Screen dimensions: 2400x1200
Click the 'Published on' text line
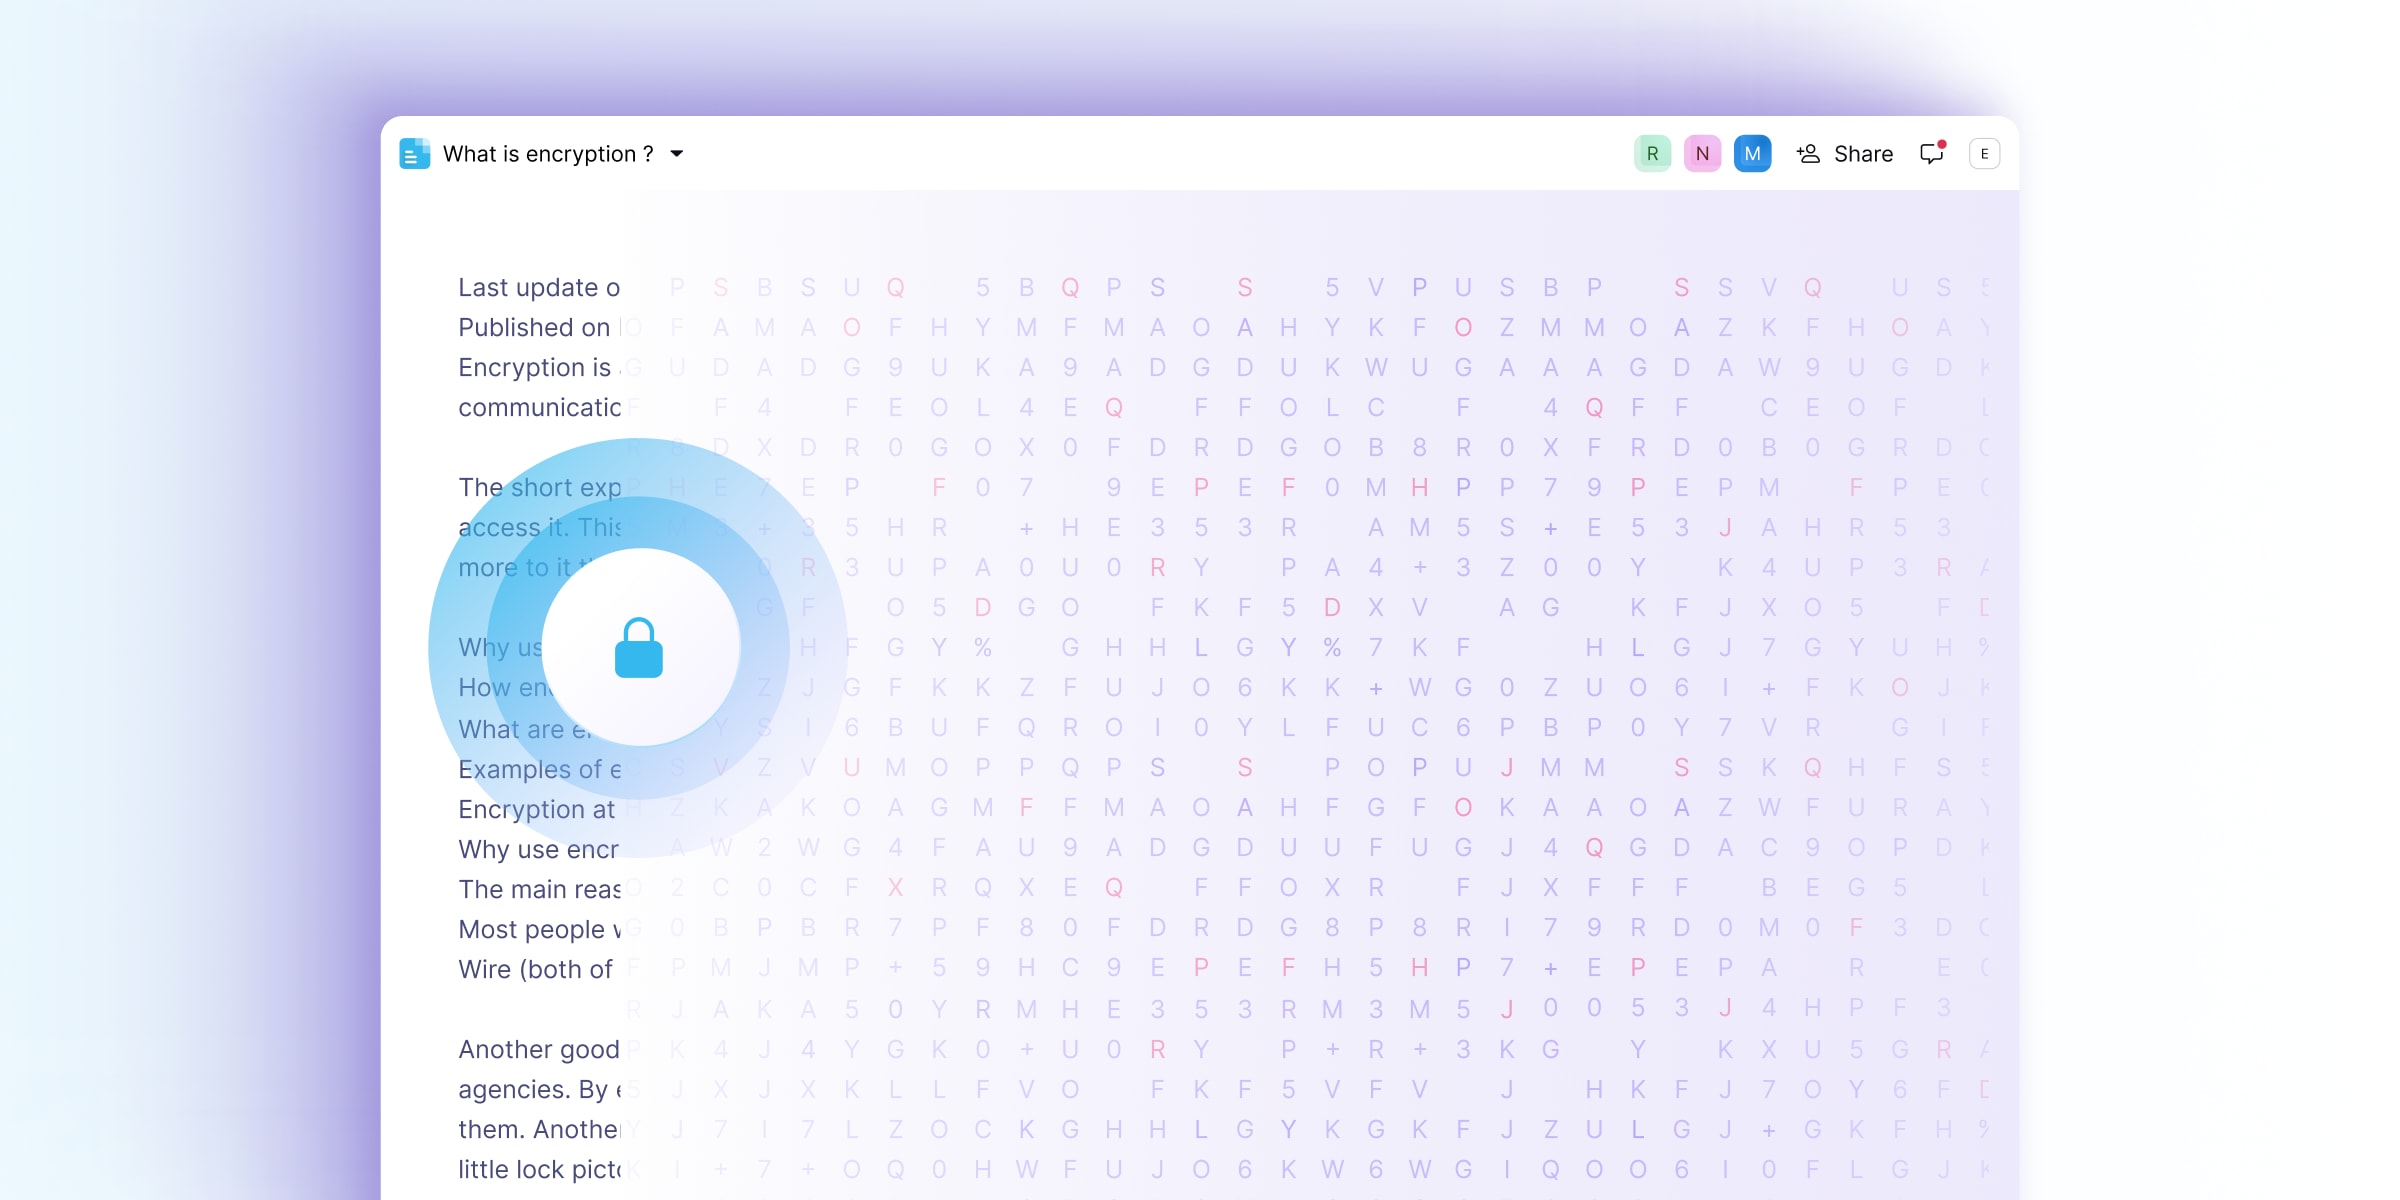(534, 328)
